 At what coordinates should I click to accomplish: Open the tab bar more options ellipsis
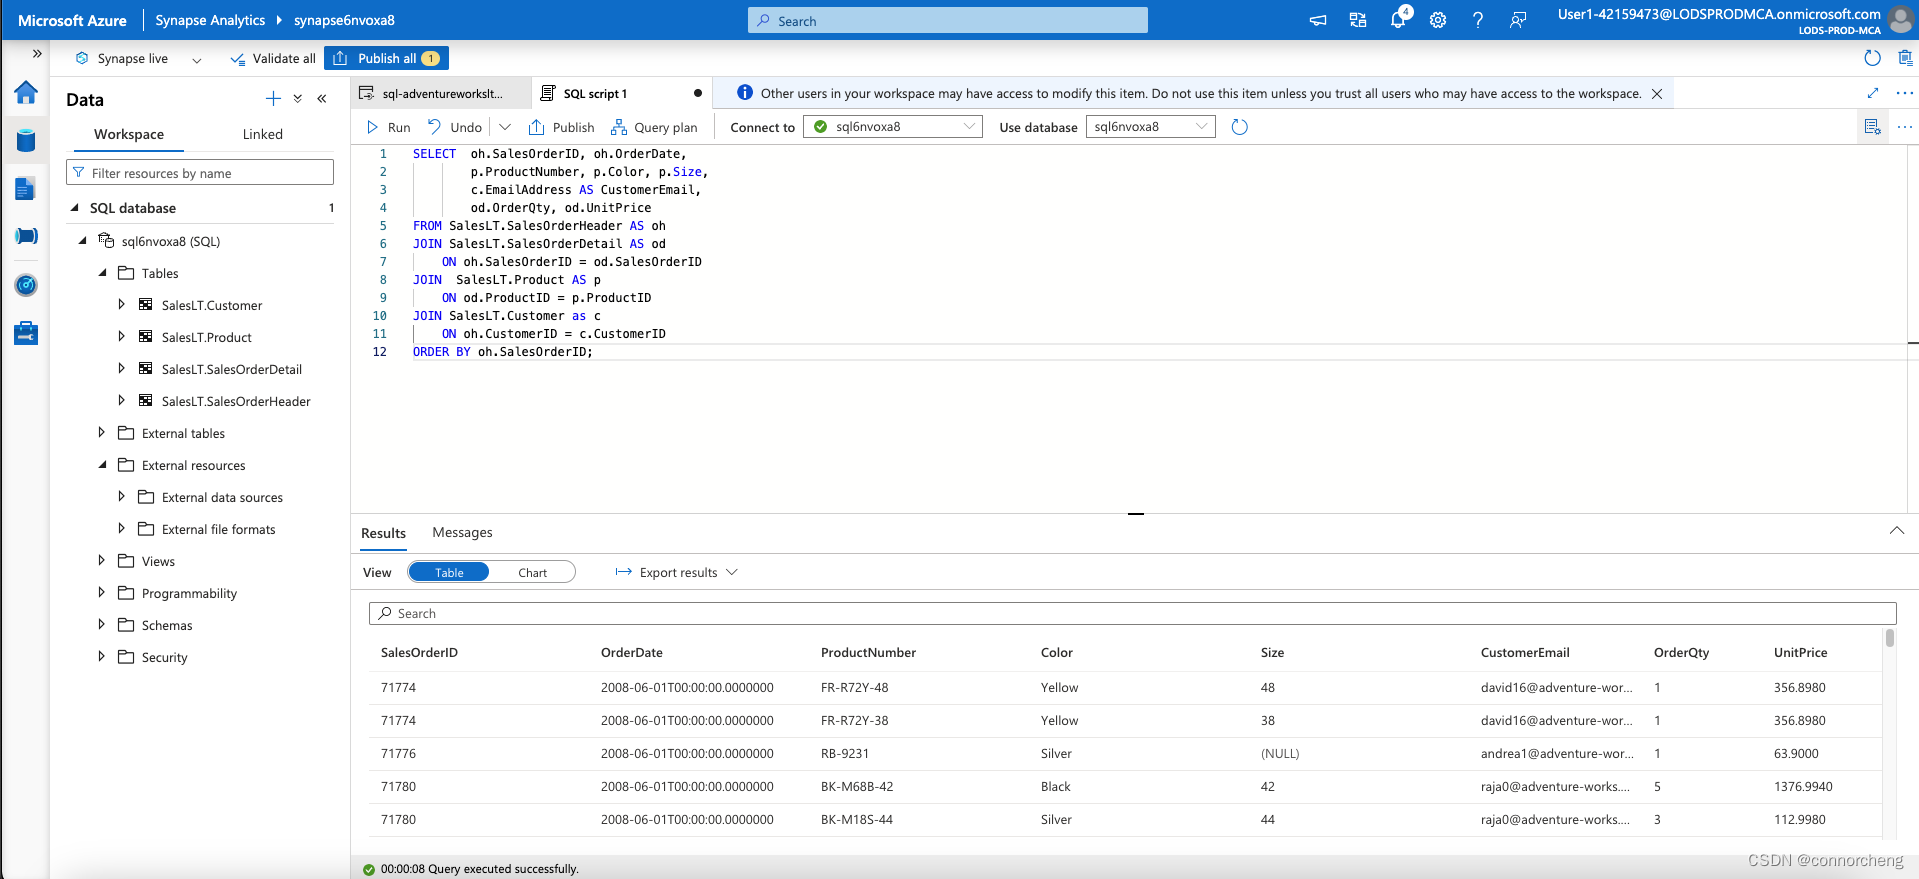point(1905,93)
